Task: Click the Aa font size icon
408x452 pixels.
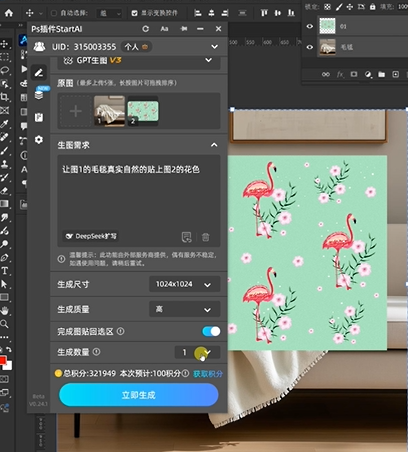Action: point(164,29)
